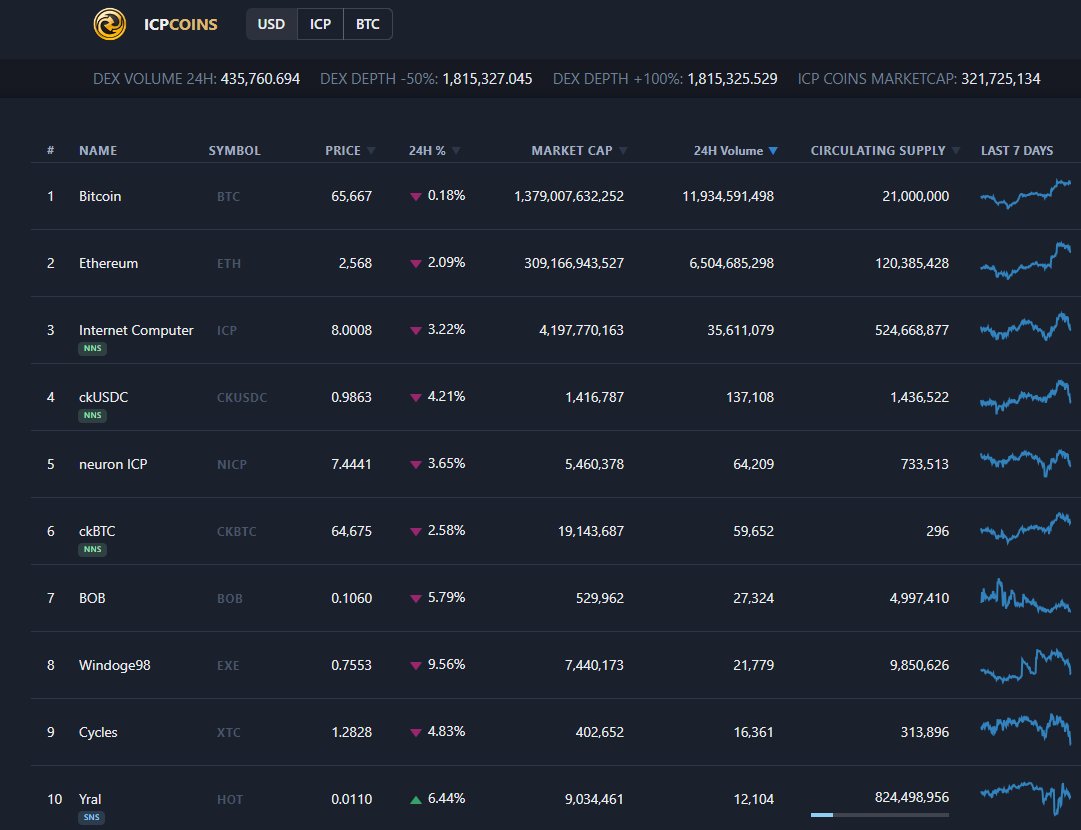Click Yral up-trend green triangle
Screen dimensions: 1081x830
[416, 800]
